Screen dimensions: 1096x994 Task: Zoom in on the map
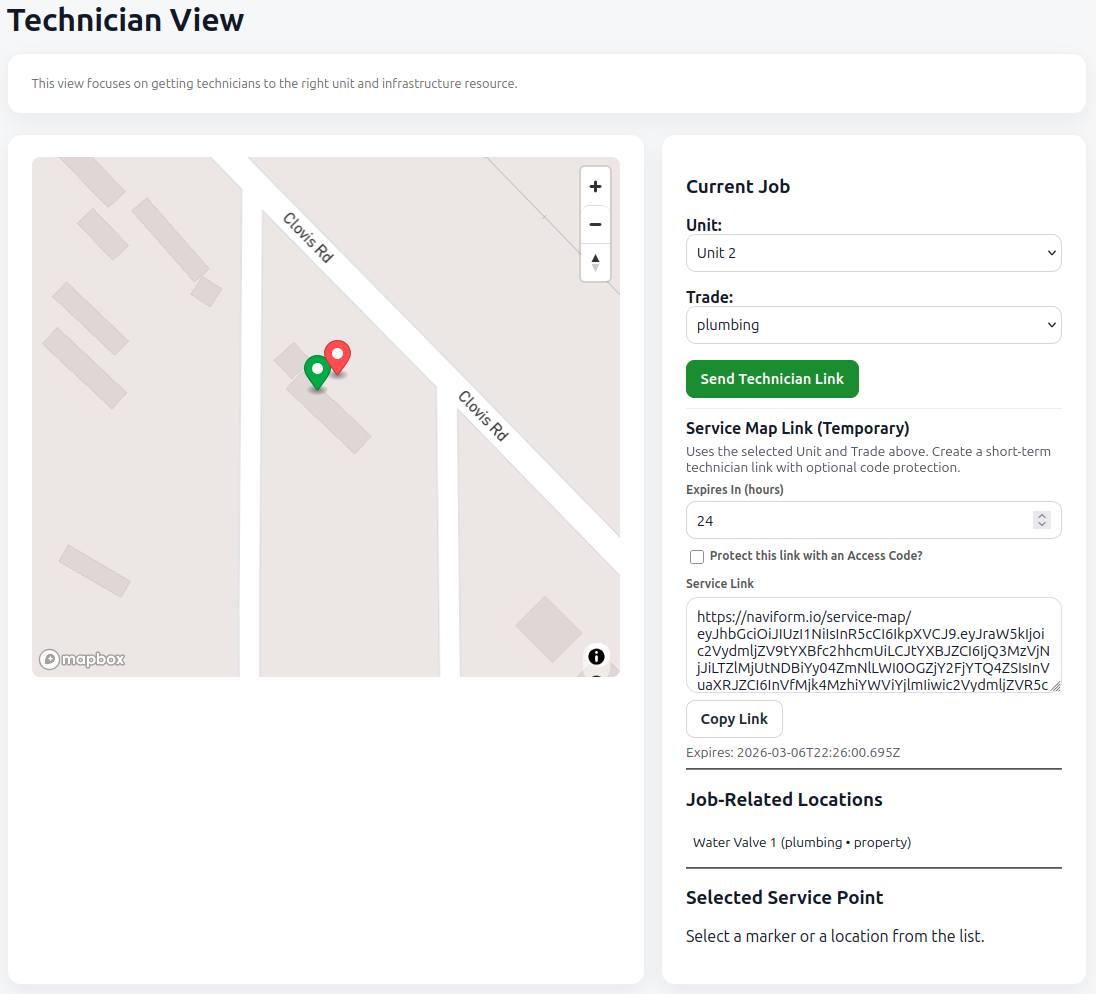pyautogui.click(x=595, y=186)
